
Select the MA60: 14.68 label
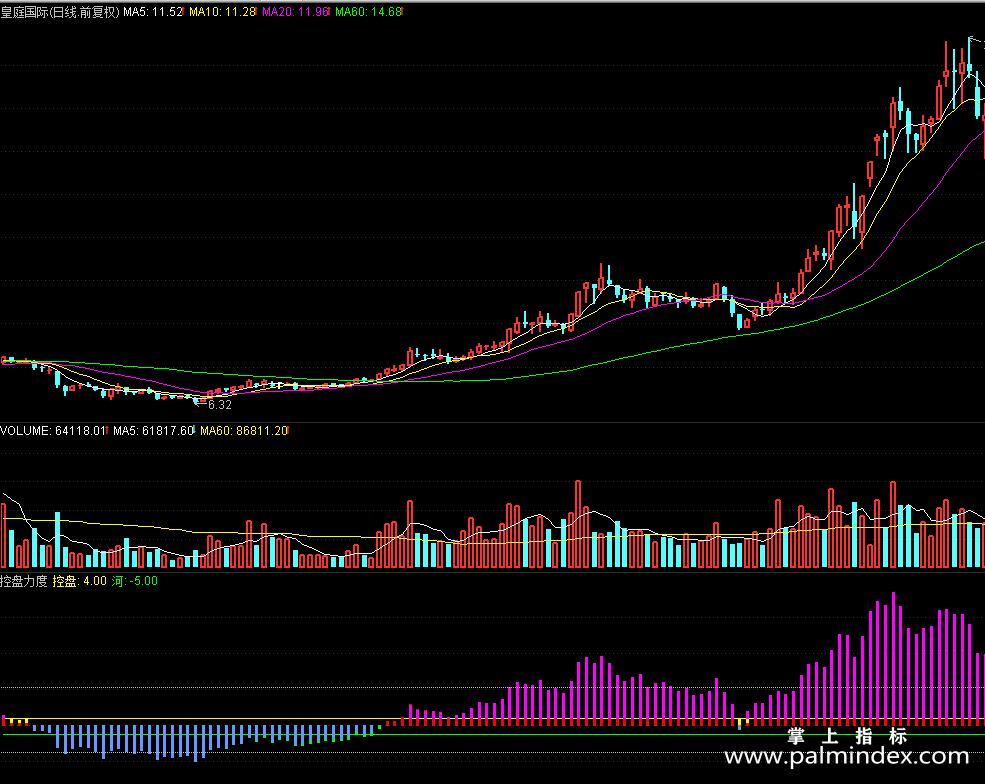point(369,12)
